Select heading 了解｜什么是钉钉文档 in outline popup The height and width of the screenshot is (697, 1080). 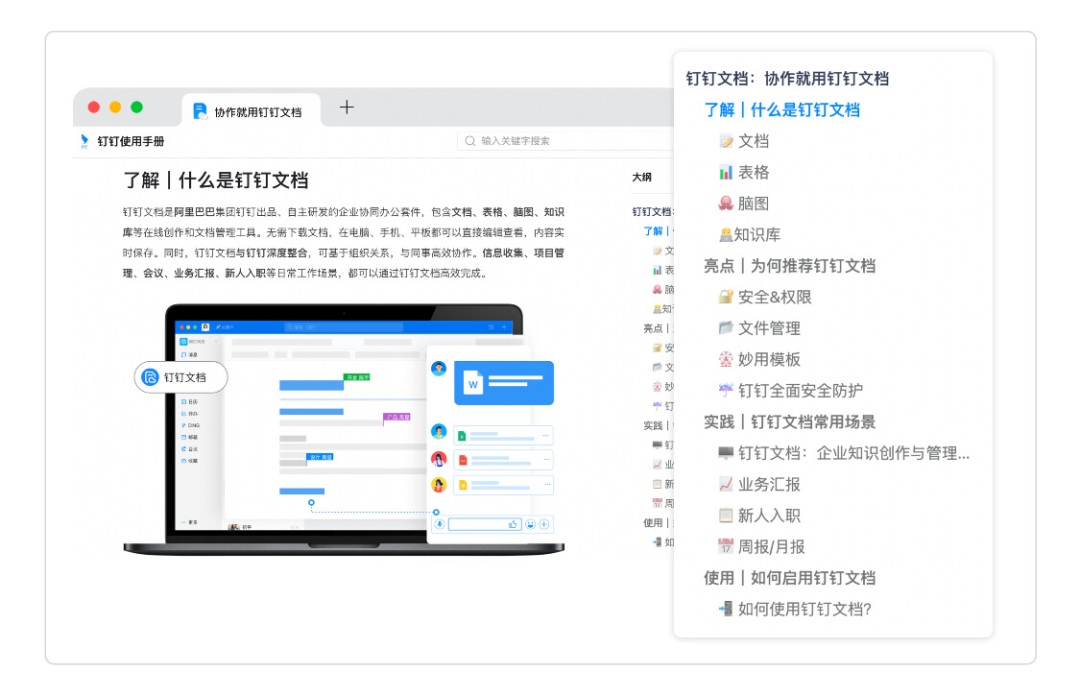[x=782, y=110]
